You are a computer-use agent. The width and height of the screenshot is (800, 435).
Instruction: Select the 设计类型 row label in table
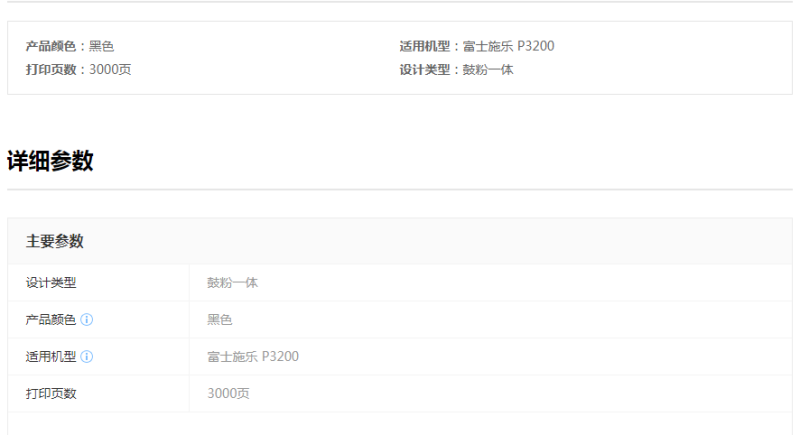tap(51, 283)
